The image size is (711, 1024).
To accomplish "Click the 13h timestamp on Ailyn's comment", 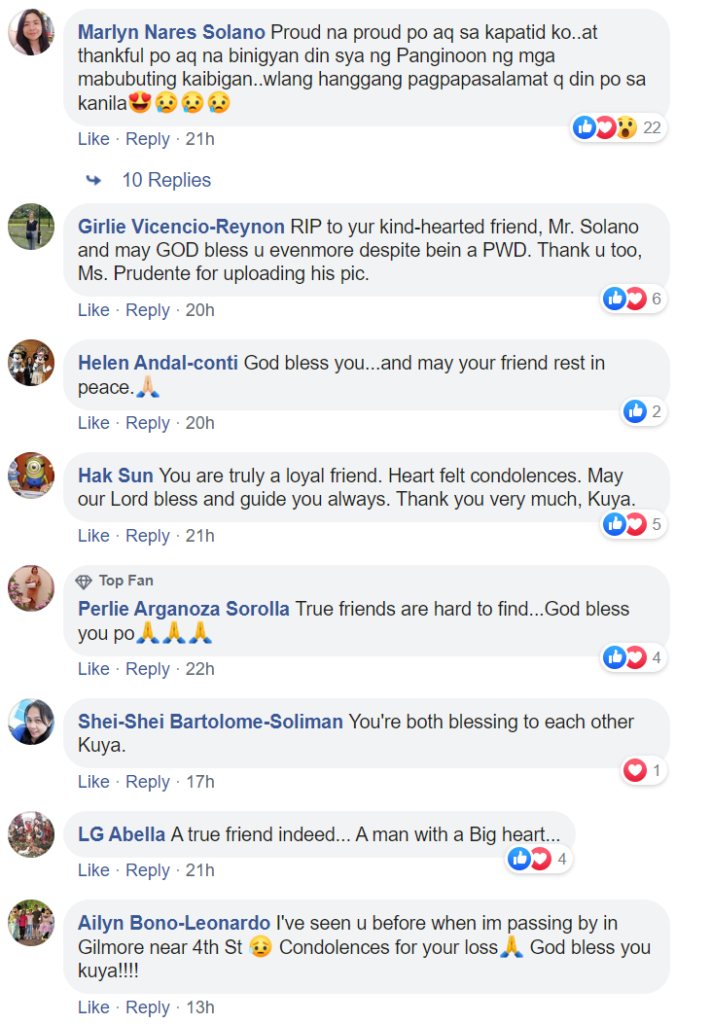I will coord(200,1007).
